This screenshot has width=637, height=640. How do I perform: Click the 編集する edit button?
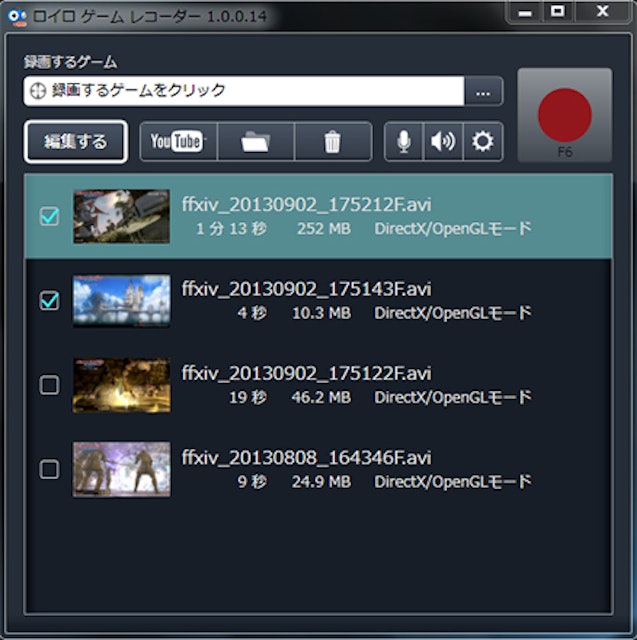click(x=76, y=142)
